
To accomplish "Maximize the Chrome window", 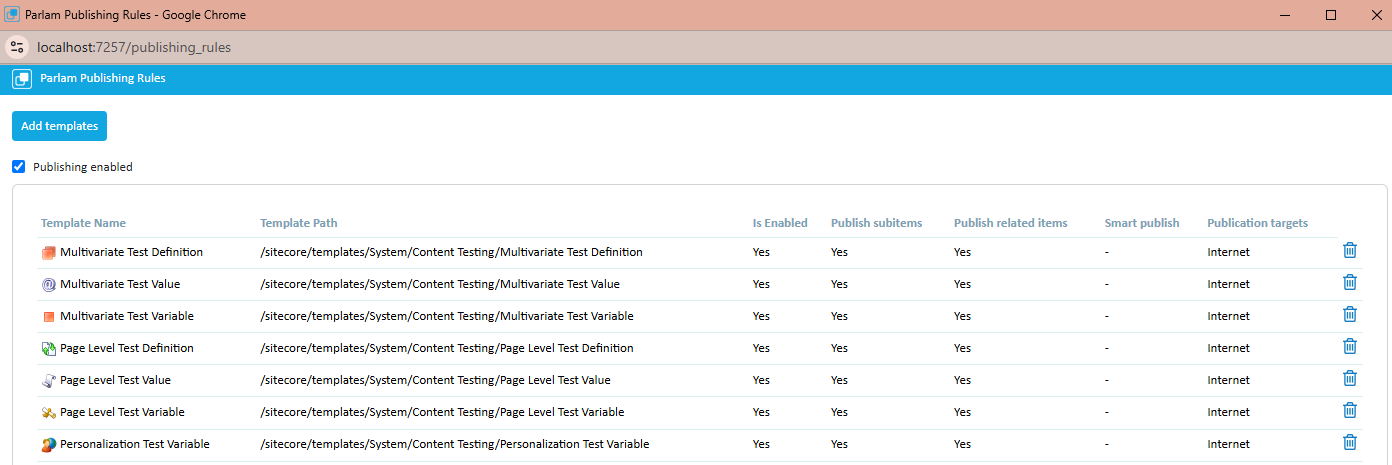I will [1331, 15].
